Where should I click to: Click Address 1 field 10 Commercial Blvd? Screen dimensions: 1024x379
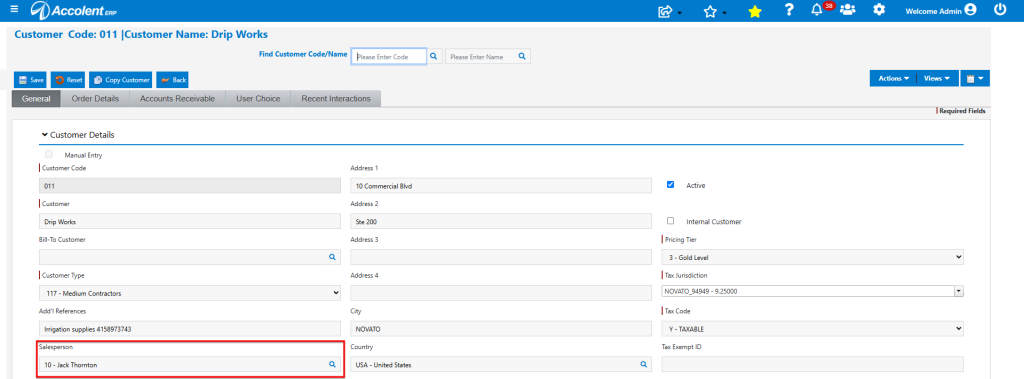point(501,186)
